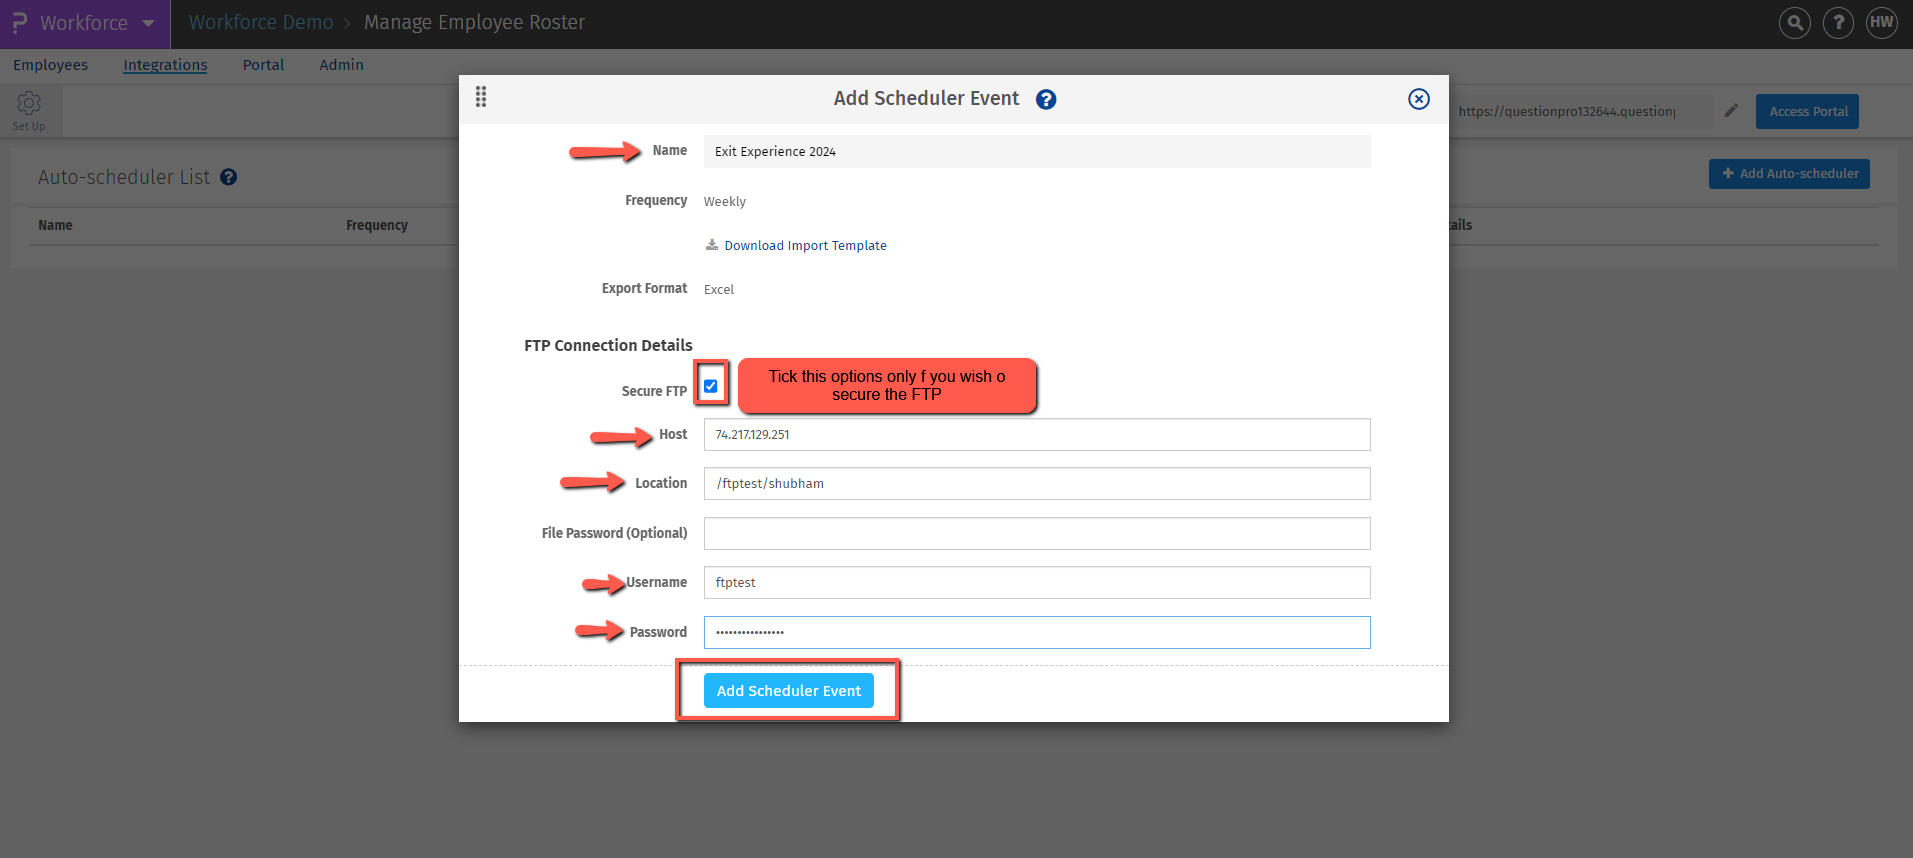Click the Name field with Exit Experience 2024
The image size is (1913, 858).
1037,152
